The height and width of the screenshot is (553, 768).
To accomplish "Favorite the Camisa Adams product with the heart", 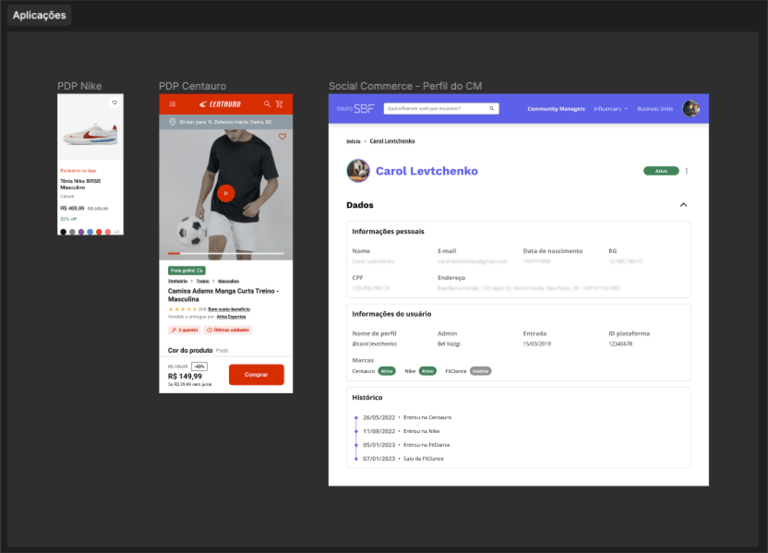I will (x=282, y=137).
